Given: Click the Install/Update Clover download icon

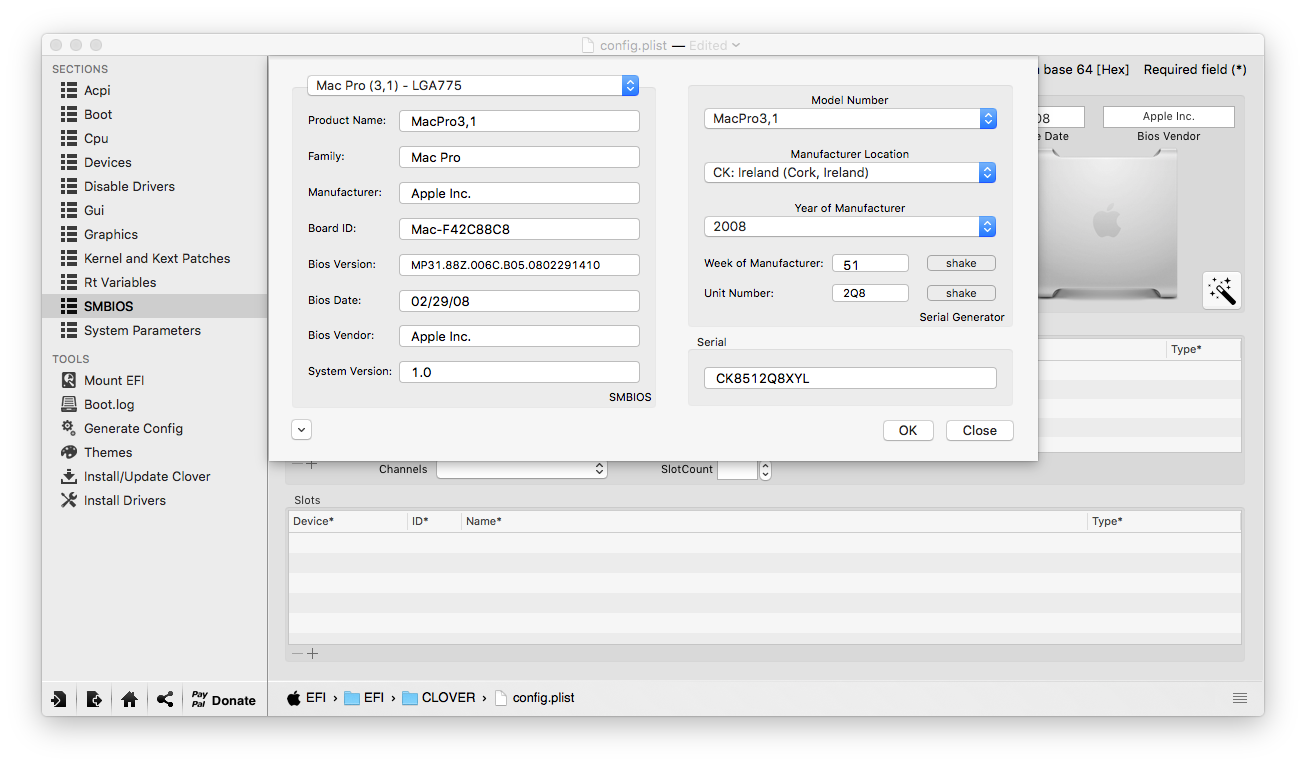Looking at the screenshot, I should click(69, 476).
